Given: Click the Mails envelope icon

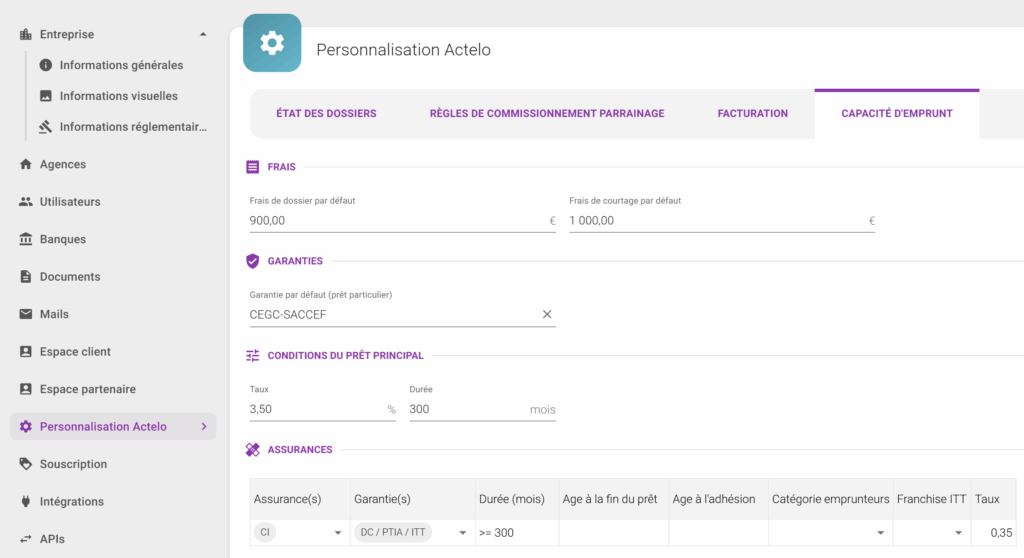Looking at the screenshot, I should [x=25, y=314].
